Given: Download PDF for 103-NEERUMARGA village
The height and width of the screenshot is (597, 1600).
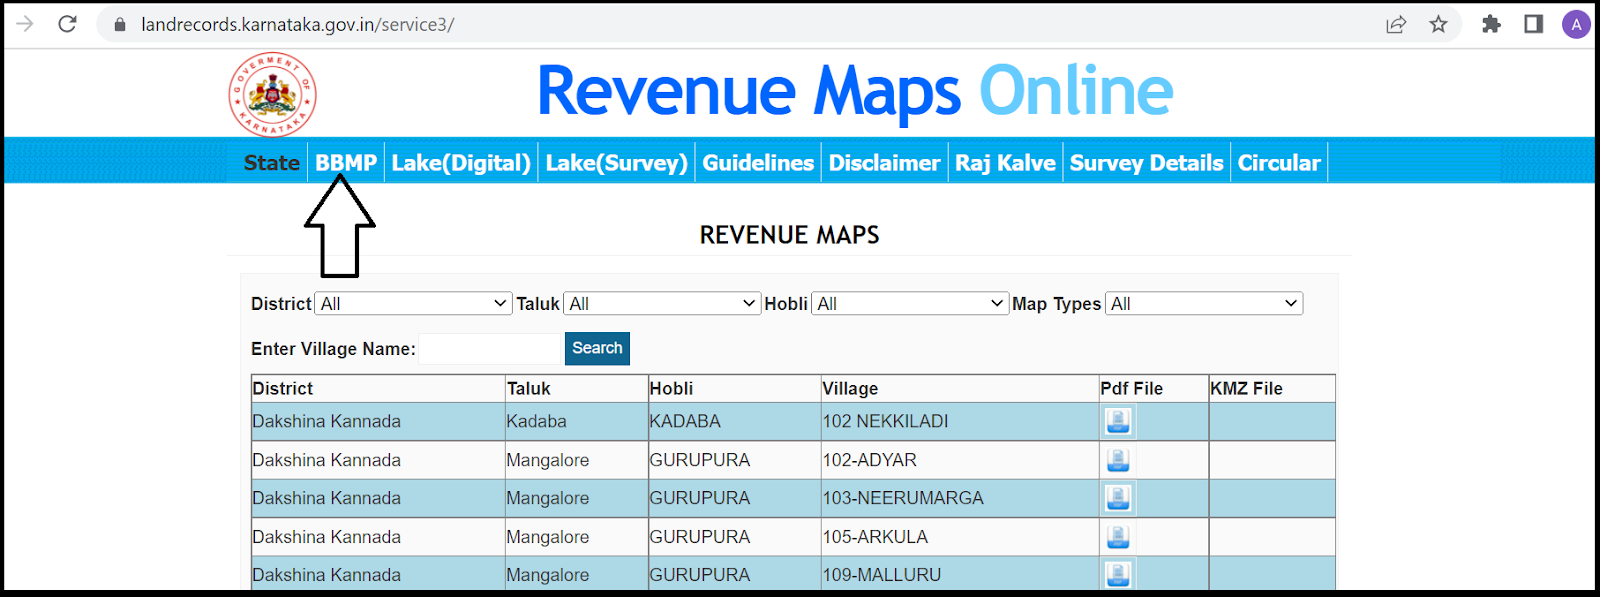Looking at the screenshot, I should point(1118,498).
